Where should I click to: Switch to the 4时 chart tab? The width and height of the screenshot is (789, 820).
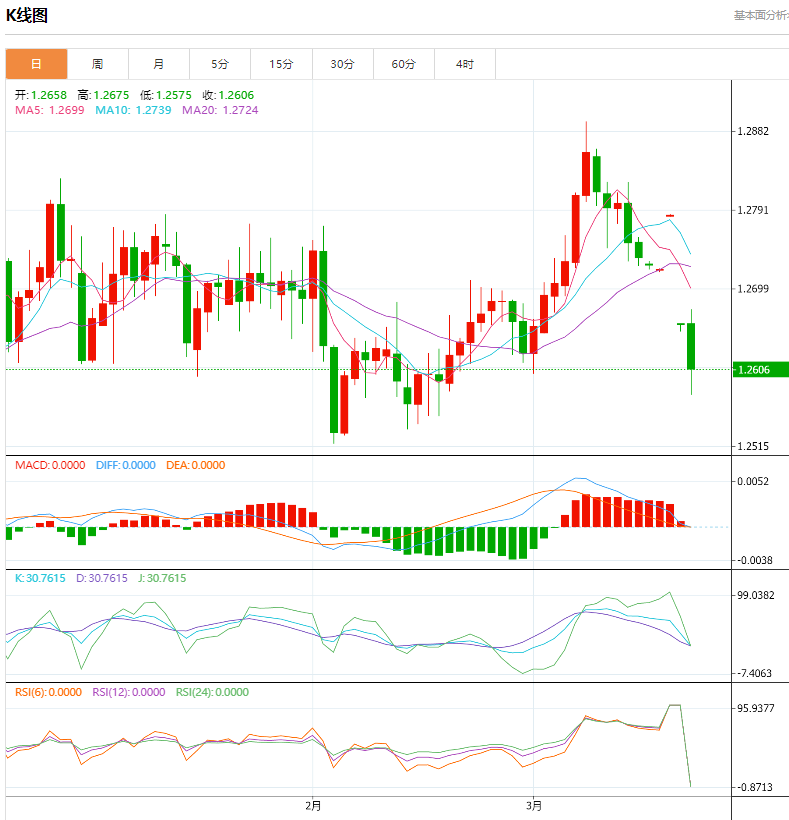point(464,64)
